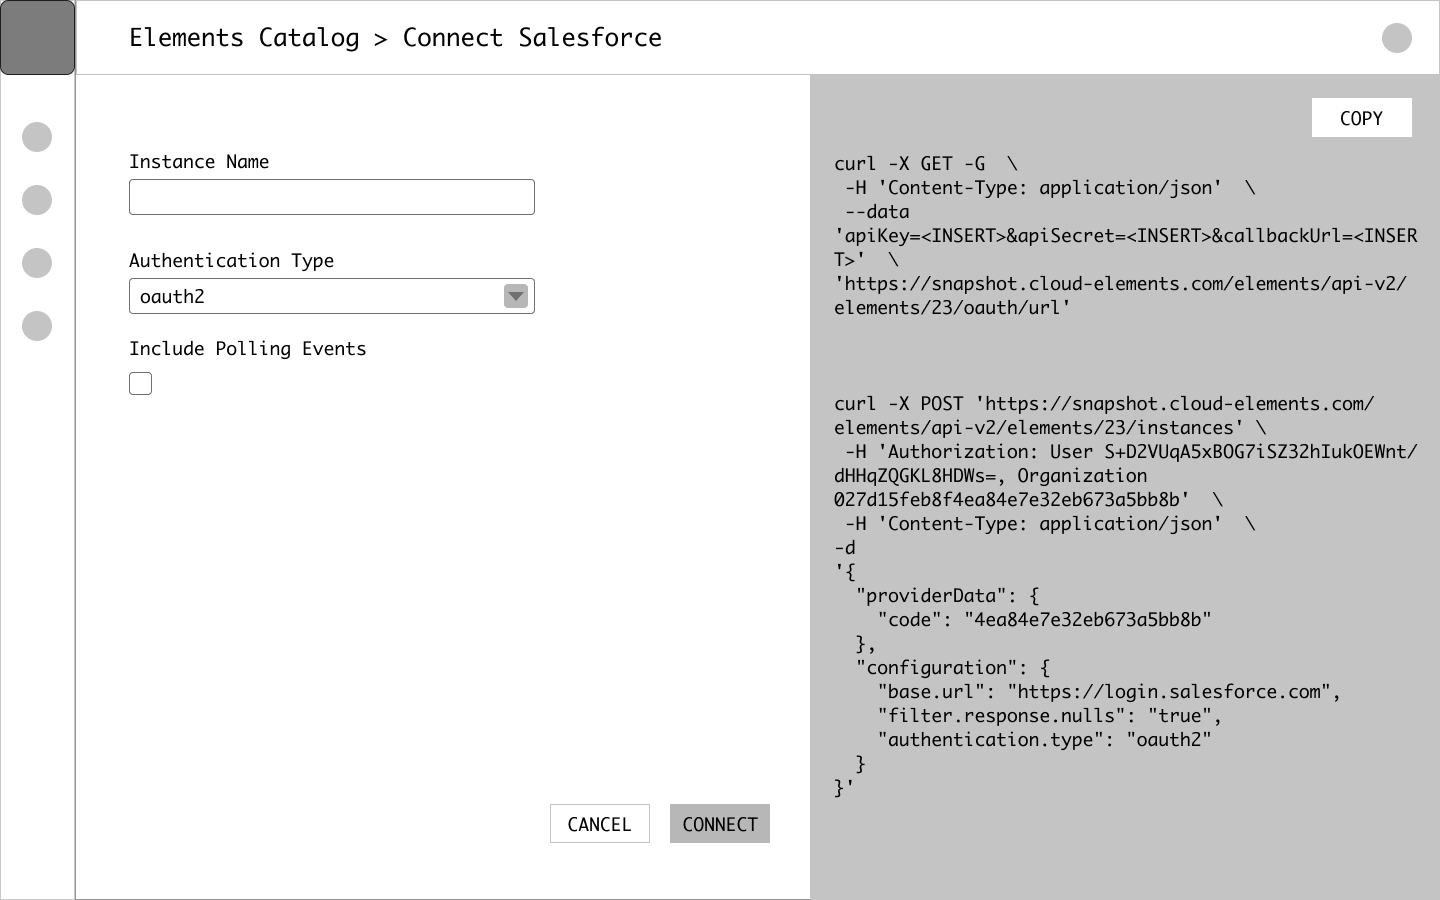Click the Include Polling Events label
This screenshot has height=900, width=1440.
(x=247, y=349)
